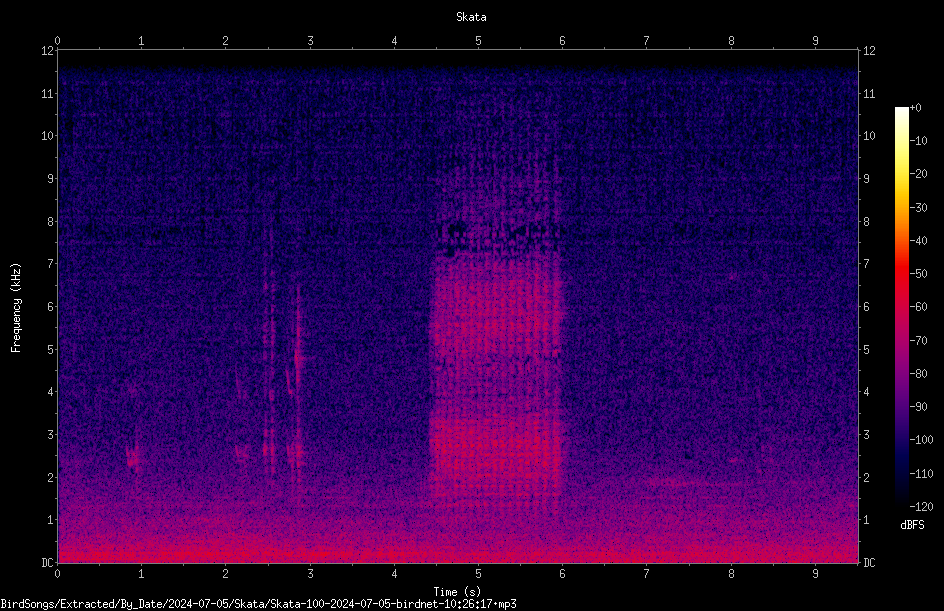Click the top time axis '9' label
The width and height of the screenshot is (944, 611).
point(815,40)
